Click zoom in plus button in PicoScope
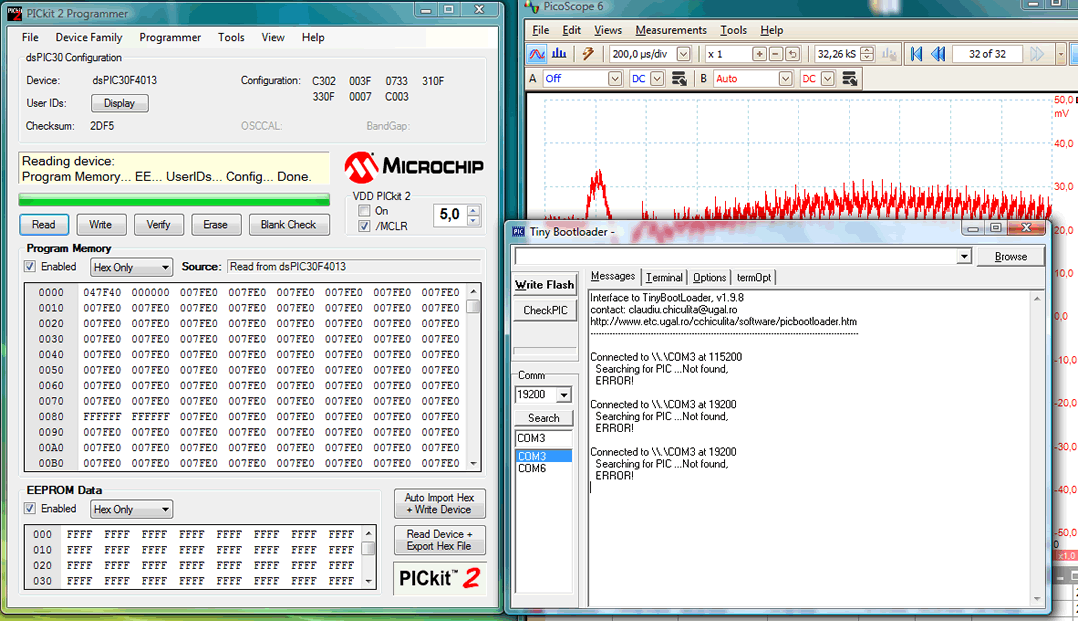This screenshot has height=621, width=1078. coord(759,54)
